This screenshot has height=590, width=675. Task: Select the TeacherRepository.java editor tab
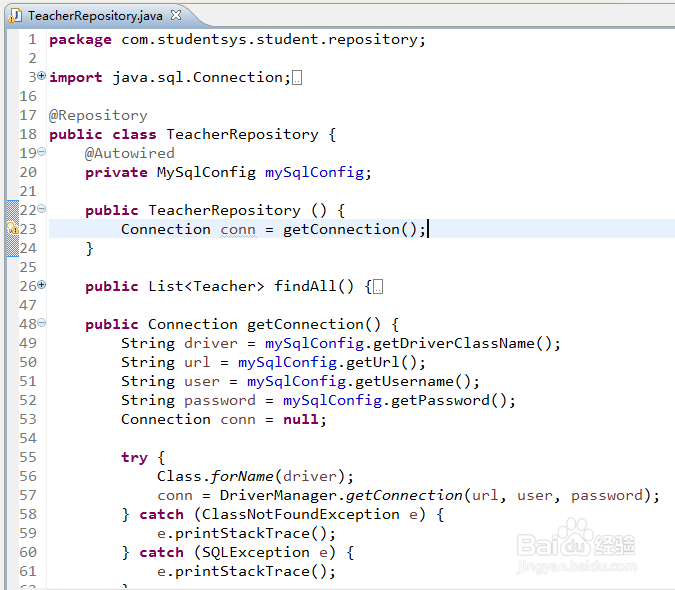coord(95,16)
